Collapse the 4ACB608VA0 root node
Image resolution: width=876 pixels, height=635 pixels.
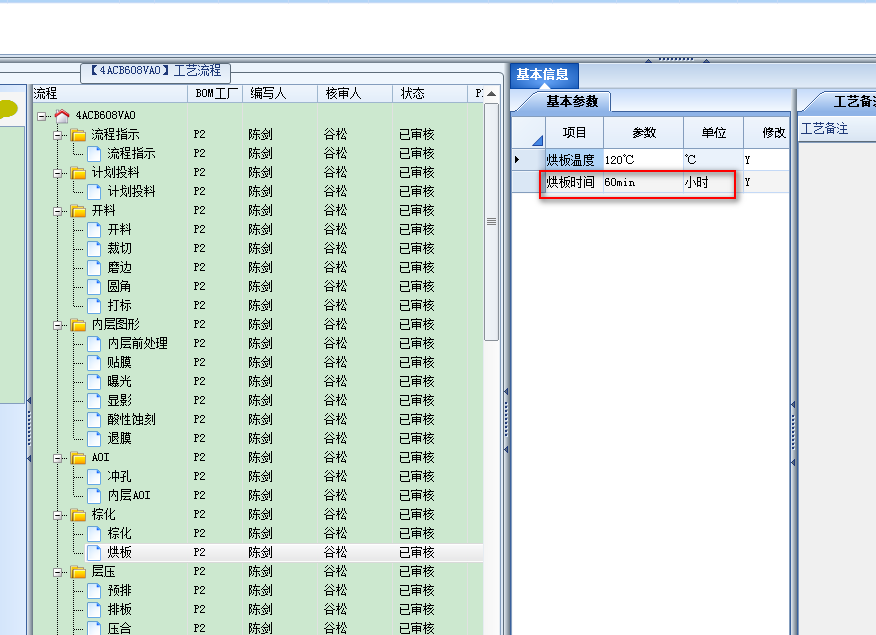point(42,116)
